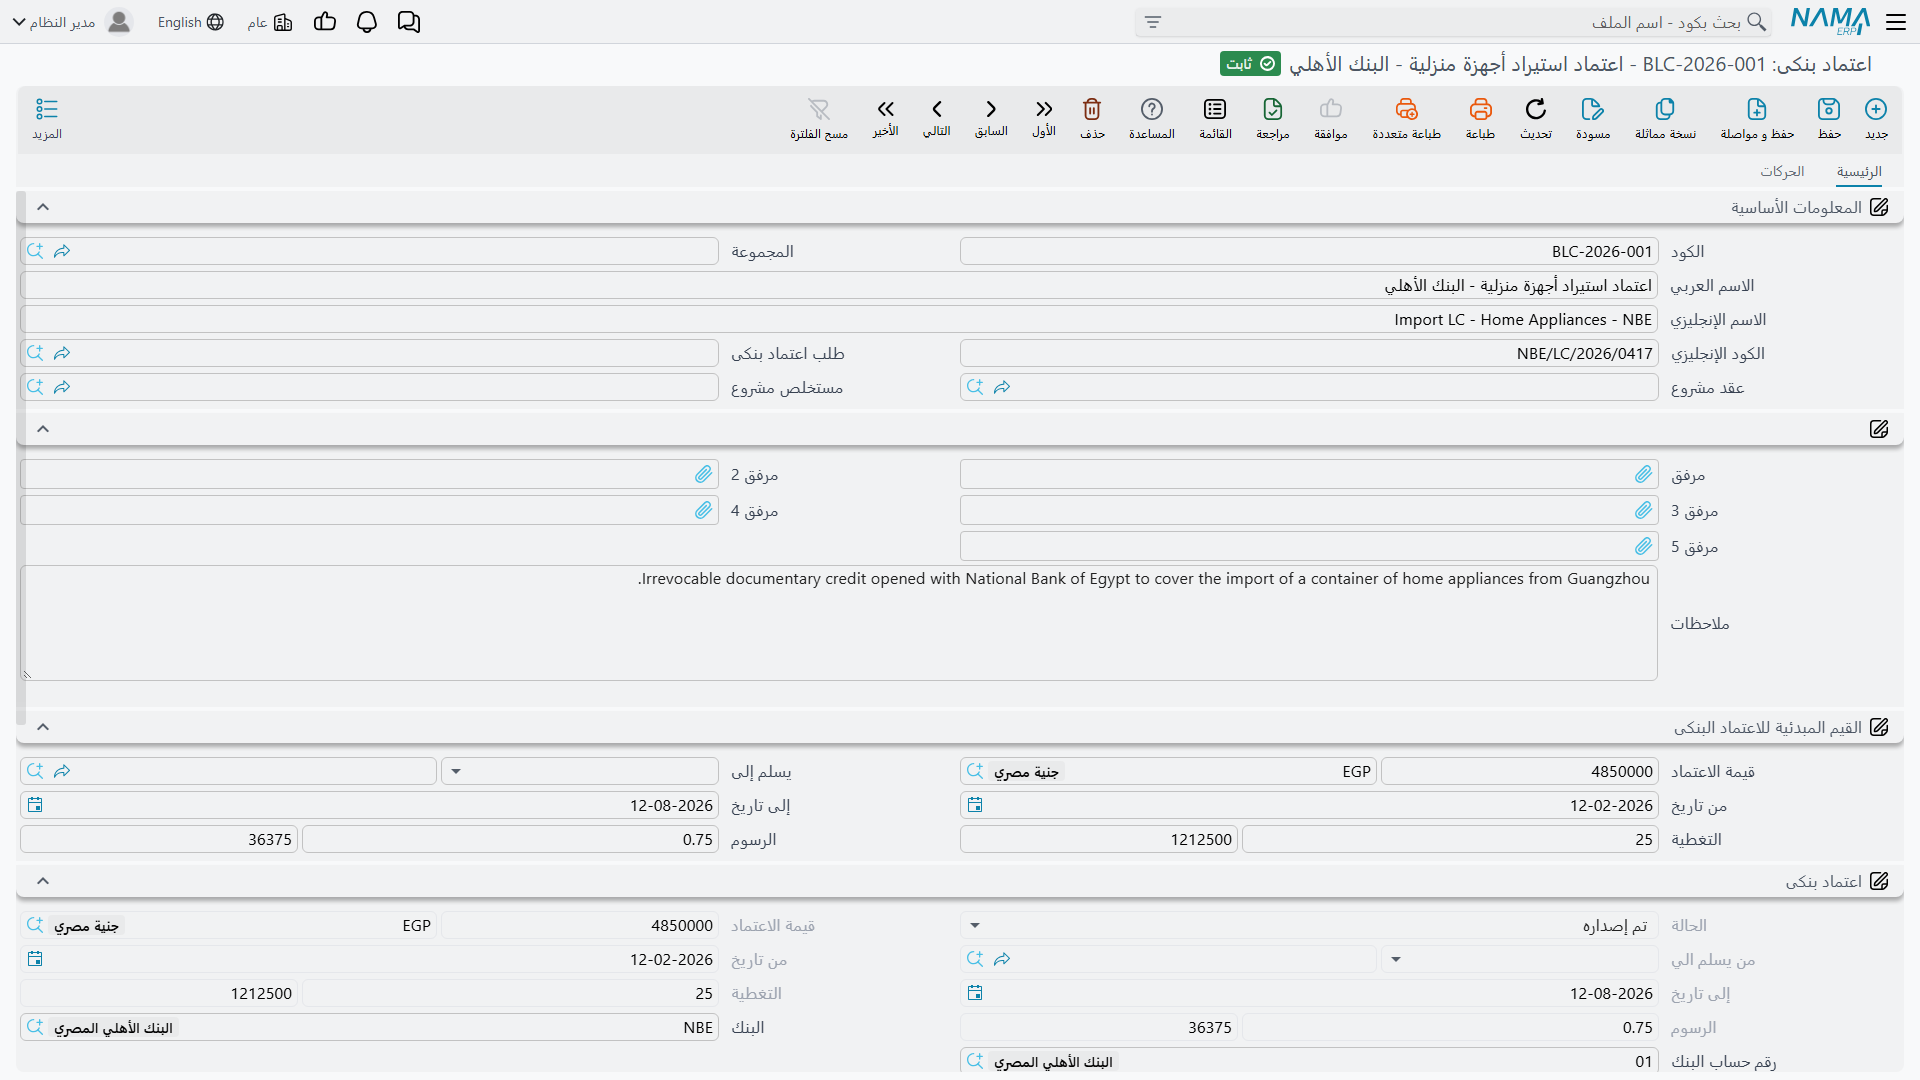Screen dimensions: 1920x1080
Task: Click the initial قيمة الاعتماد amount 4850000
Action: click(1520, 771)
